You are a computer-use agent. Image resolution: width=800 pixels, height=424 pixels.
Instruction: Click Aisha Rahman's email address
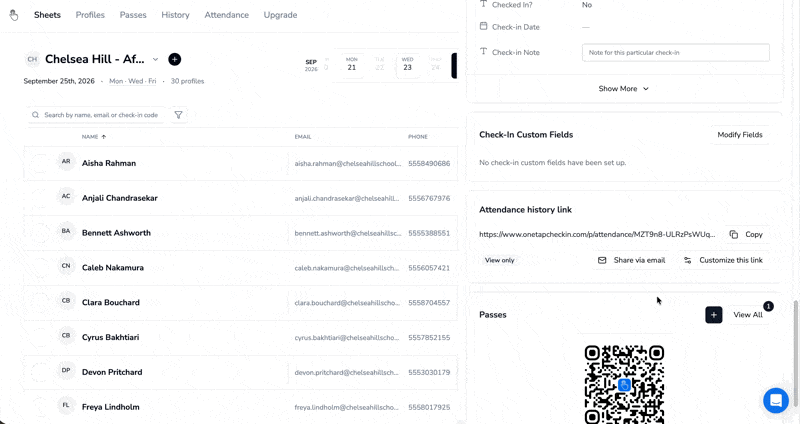pyautogui.click(x=348, y=163)
